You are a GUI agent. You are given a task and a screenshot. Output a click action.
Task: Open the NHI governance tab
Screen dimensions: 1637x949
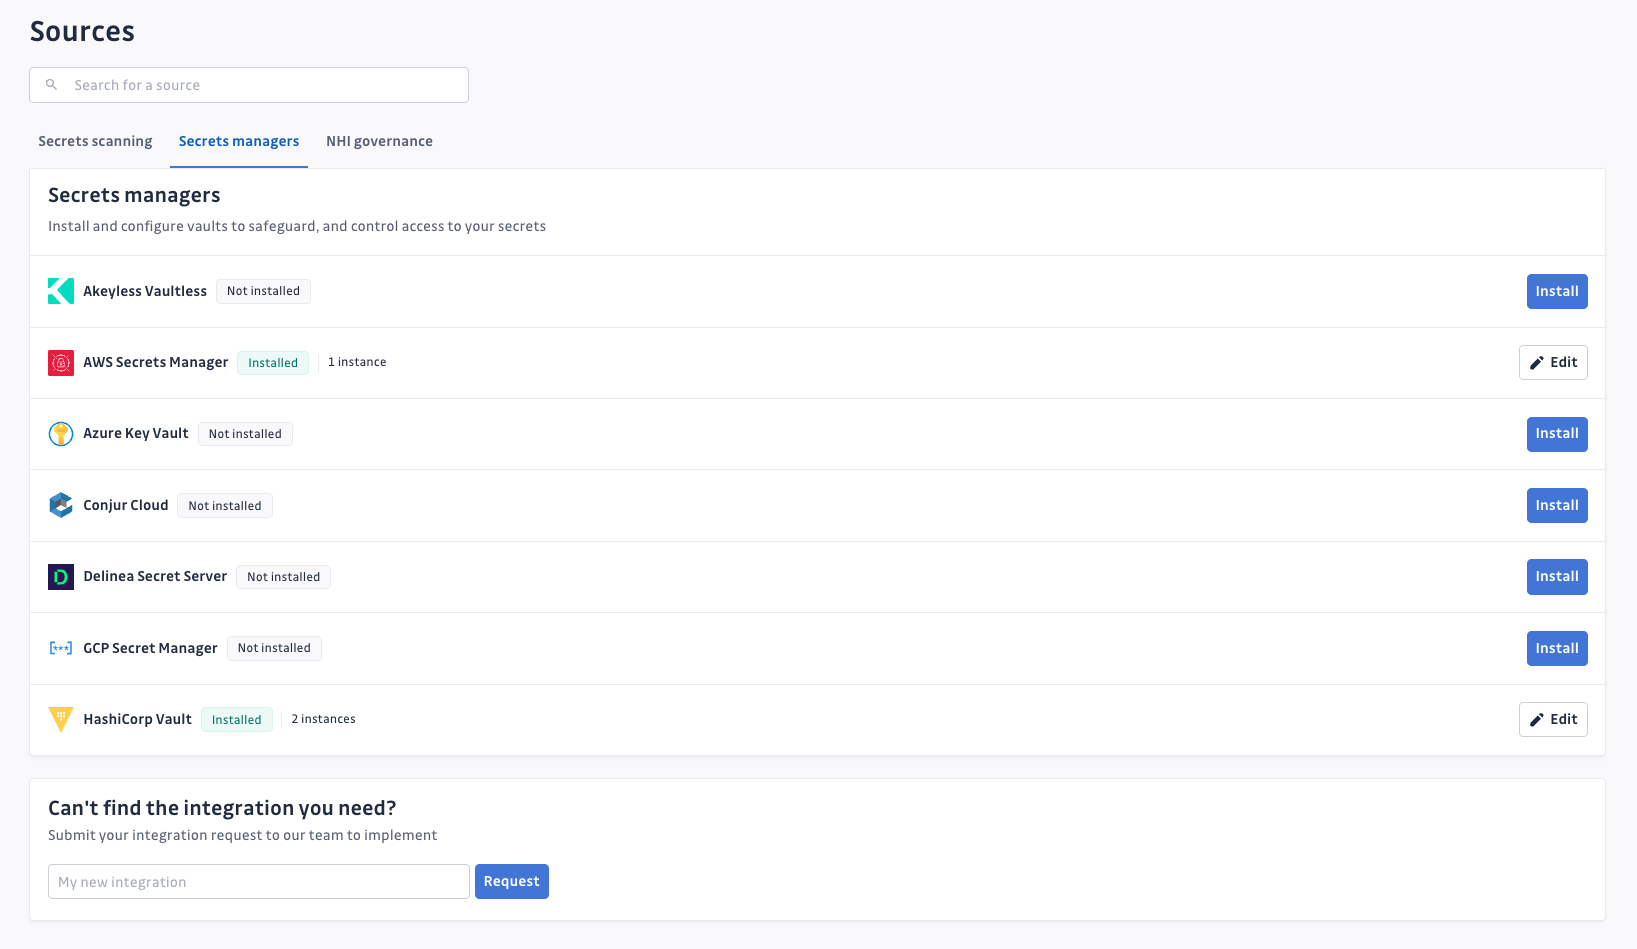pyautogui.click(x=379, y=141)
